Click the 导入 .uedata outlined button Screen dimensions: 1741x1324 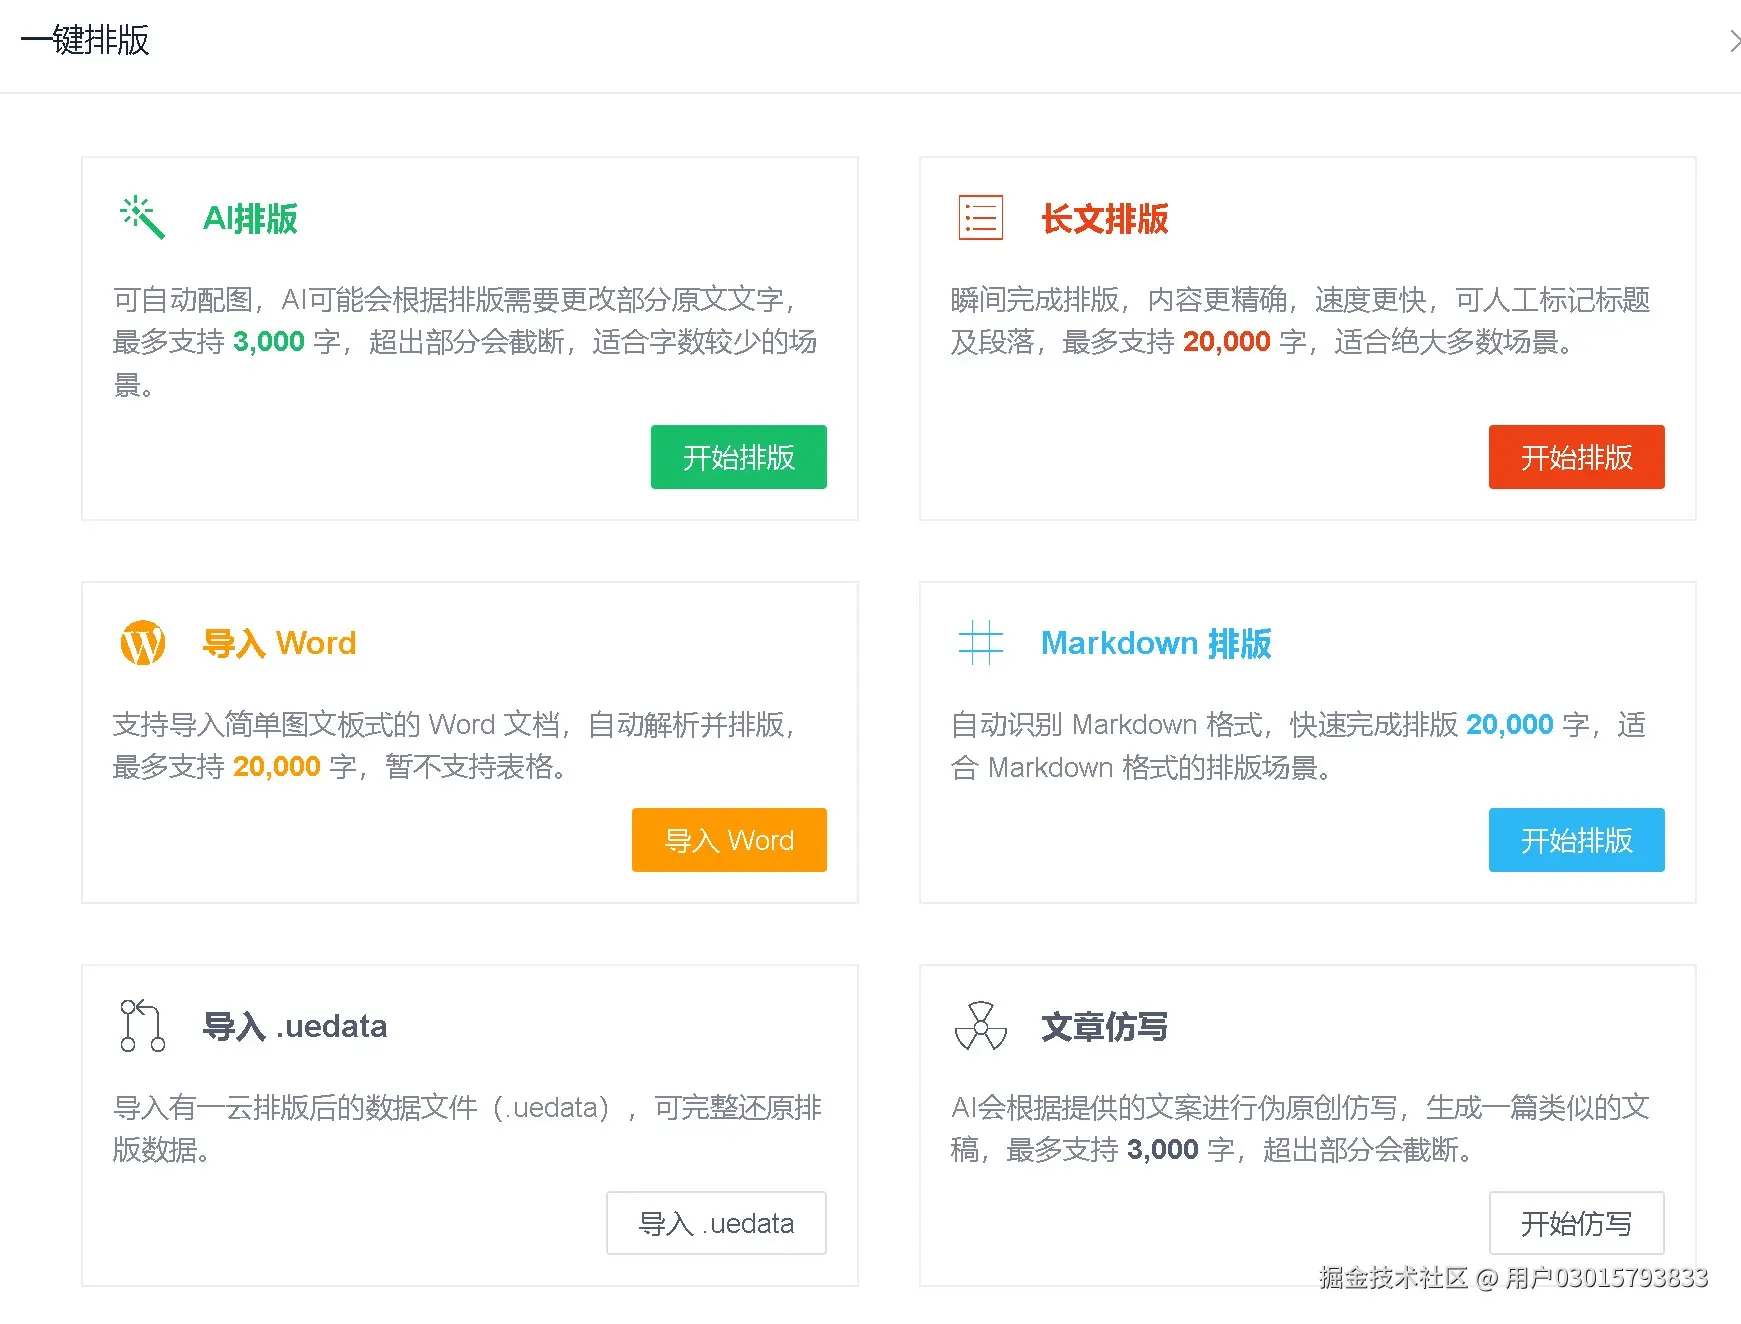tap(716, 1223)
